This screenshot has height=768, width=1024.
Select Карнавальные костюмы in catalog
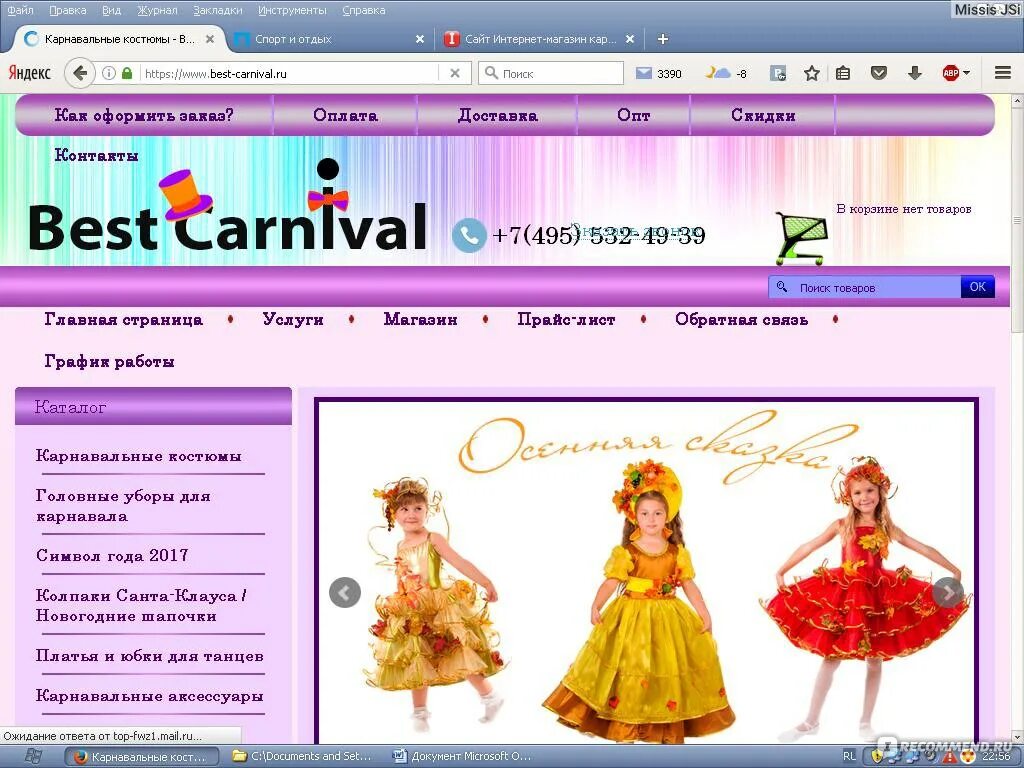pos(138,456)
